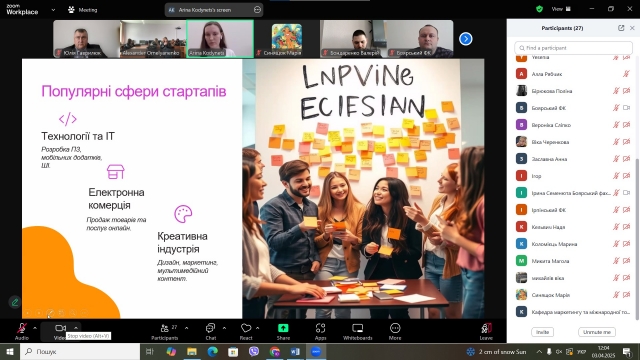Select михайлів віка in participants list
This screenshot has height=360, width=640.
point(571,278)
